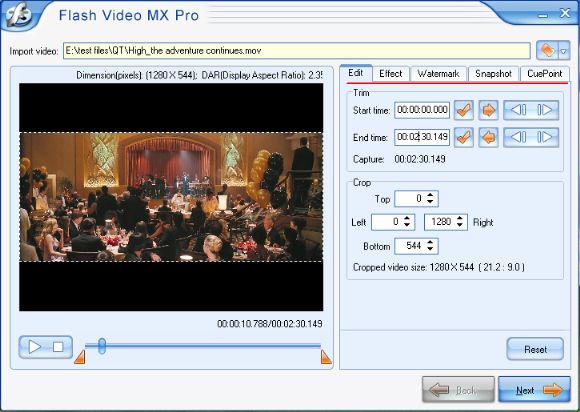
Task: Click the Import video file path field
Action: [297, 51]
